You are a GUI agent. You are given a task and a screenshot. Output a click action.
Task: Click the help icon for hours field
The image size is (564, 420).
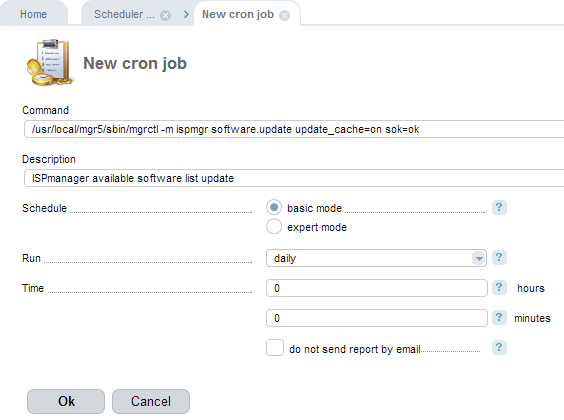[x=499, y=287]
